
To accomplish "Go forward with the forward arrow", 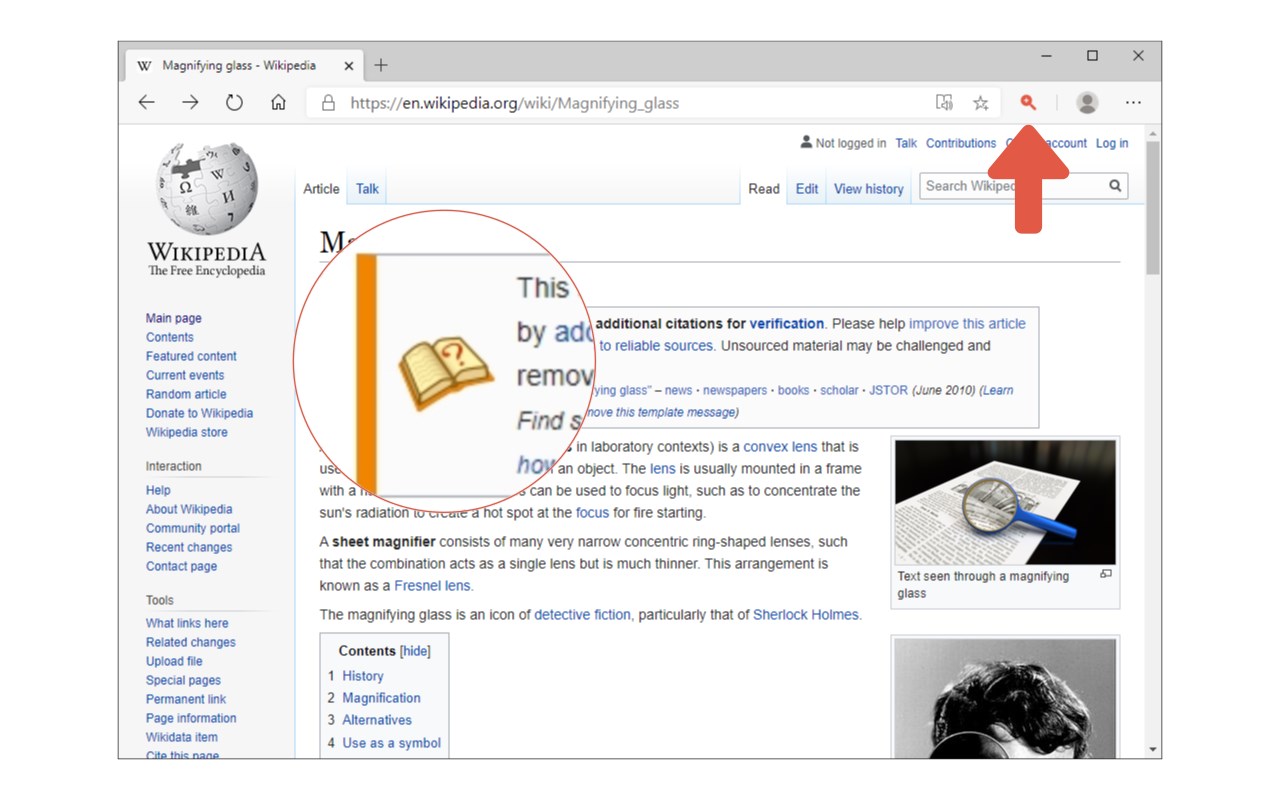I will pos(190,103).
